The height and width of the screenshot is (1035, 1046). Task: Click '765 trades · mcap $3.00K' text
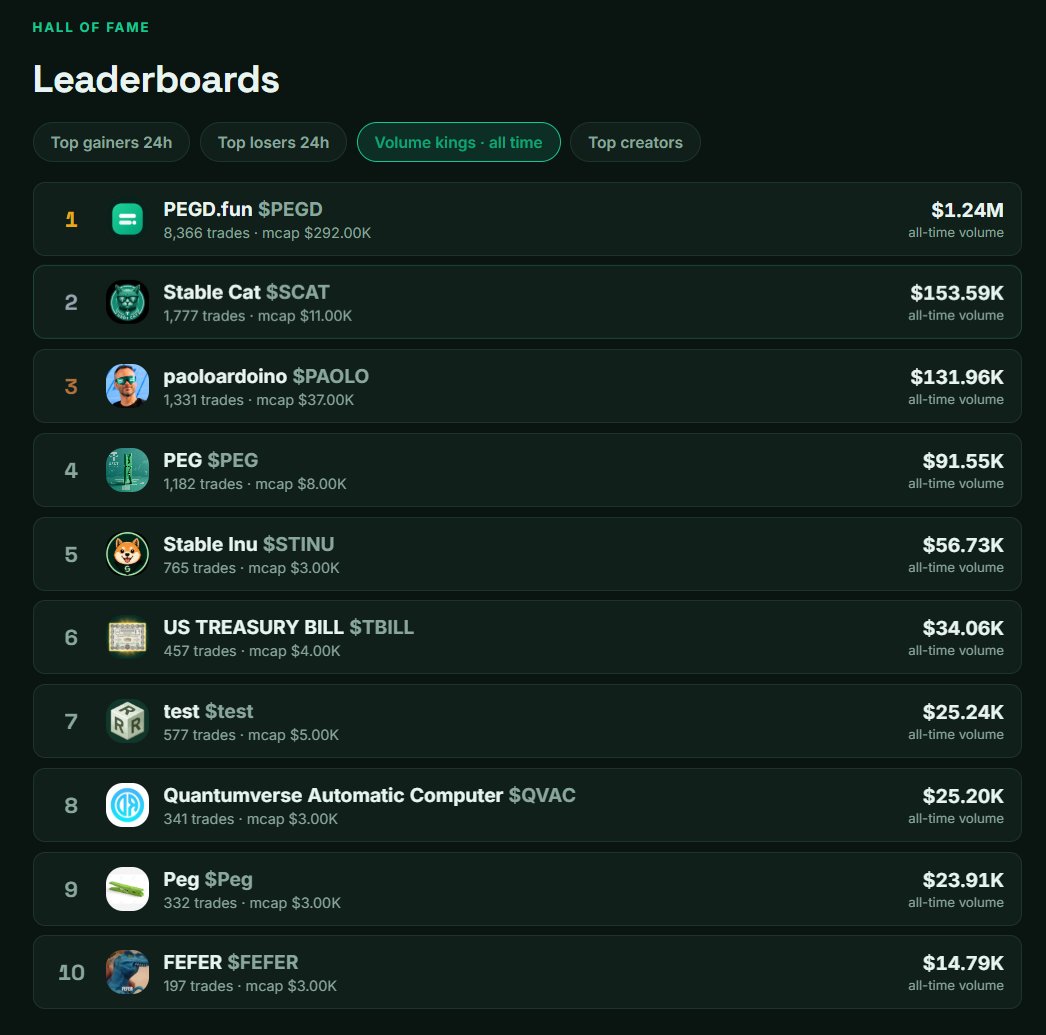tap(251, 568)
